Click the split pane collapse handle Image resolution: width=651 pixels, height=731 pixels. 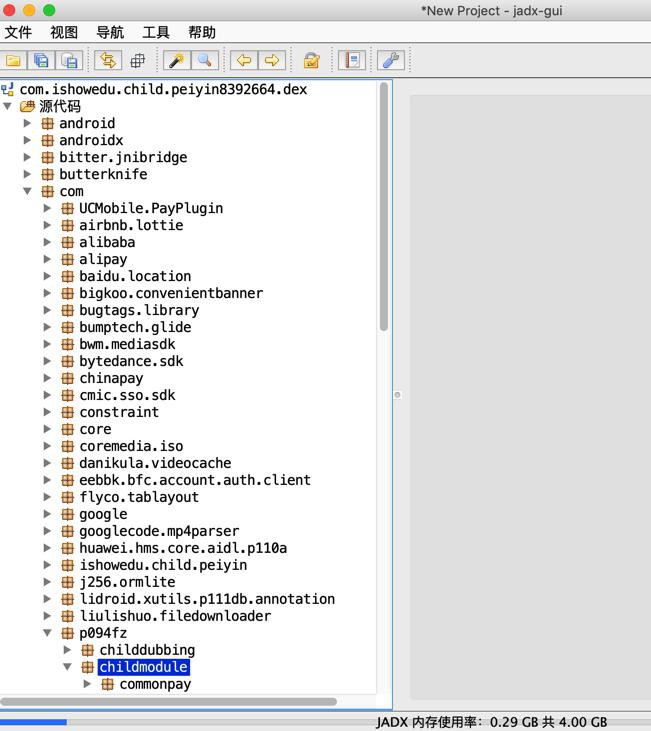[397, 395]
